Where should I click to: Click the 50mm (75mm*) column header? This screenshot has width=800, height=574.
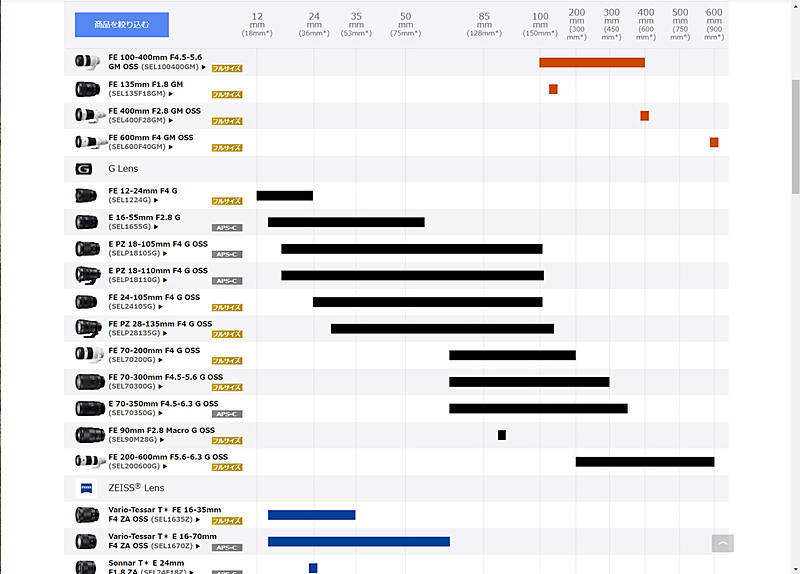point(406,24)
